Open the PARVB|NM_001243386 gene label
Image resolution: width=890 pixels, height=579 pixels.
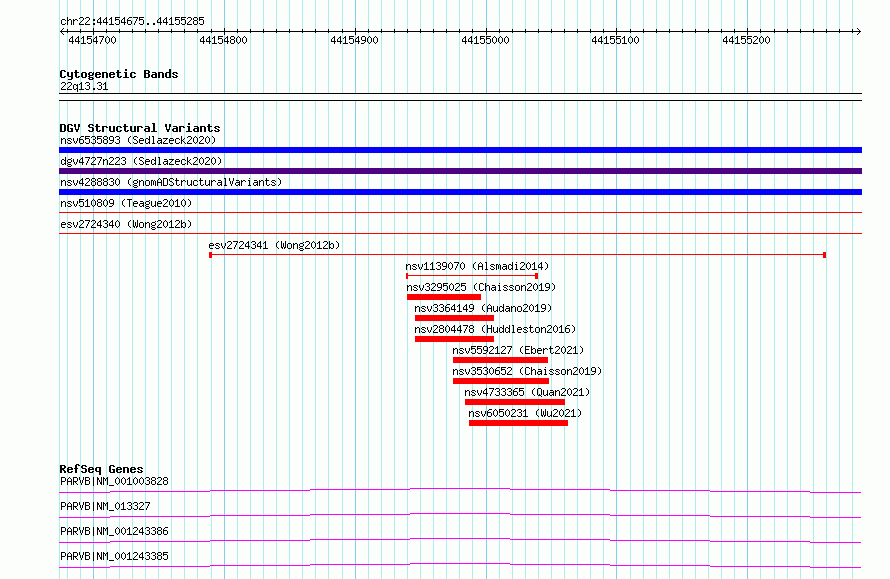click(x=114, y=531)
